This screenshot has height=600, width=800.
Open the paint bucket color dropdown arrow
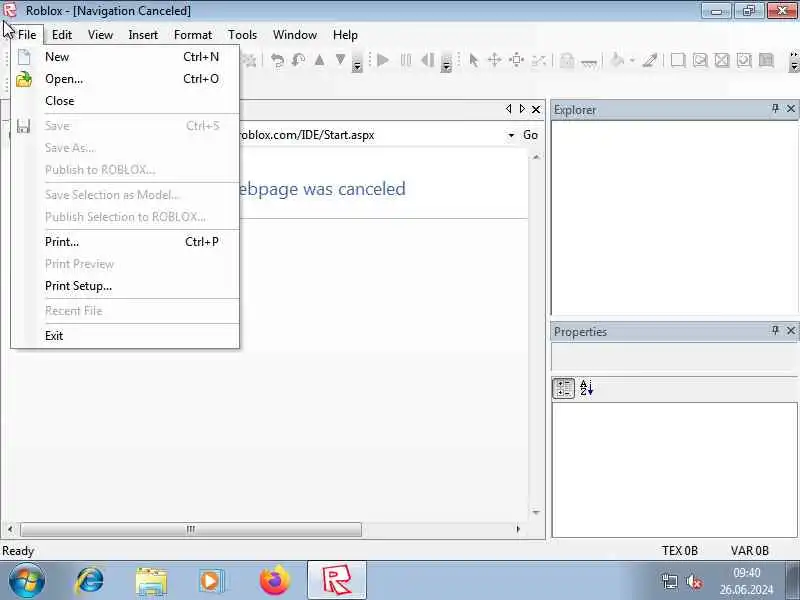(x=632, y=61)
